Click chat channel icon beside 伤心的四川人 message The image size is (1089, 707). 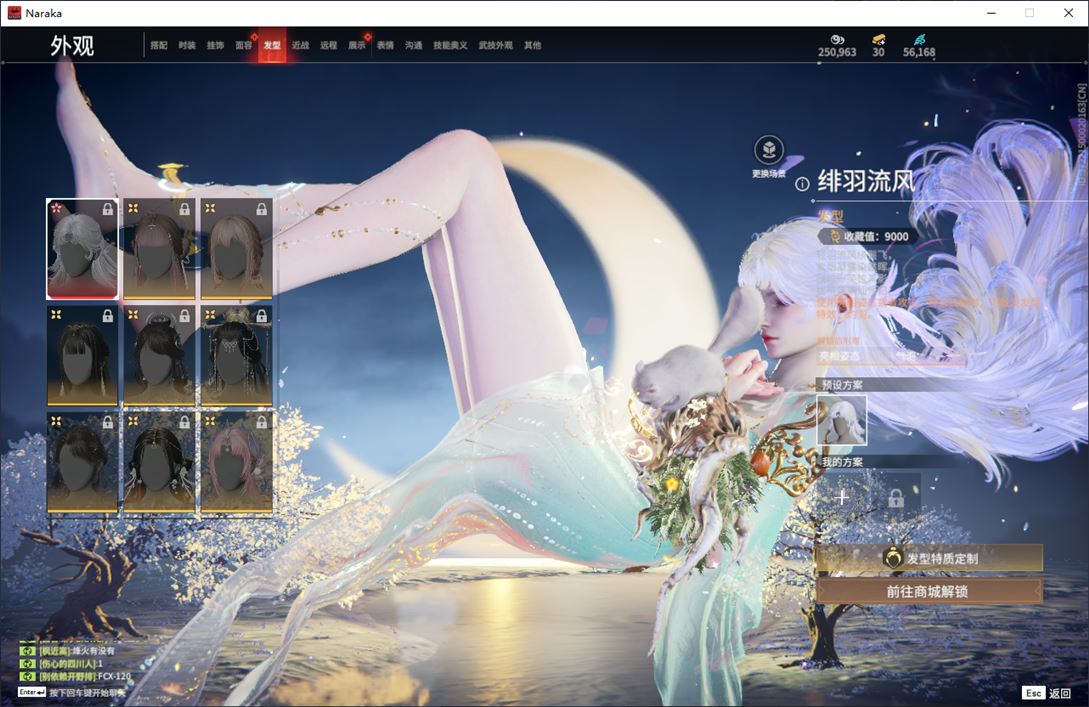click(27, 663)
